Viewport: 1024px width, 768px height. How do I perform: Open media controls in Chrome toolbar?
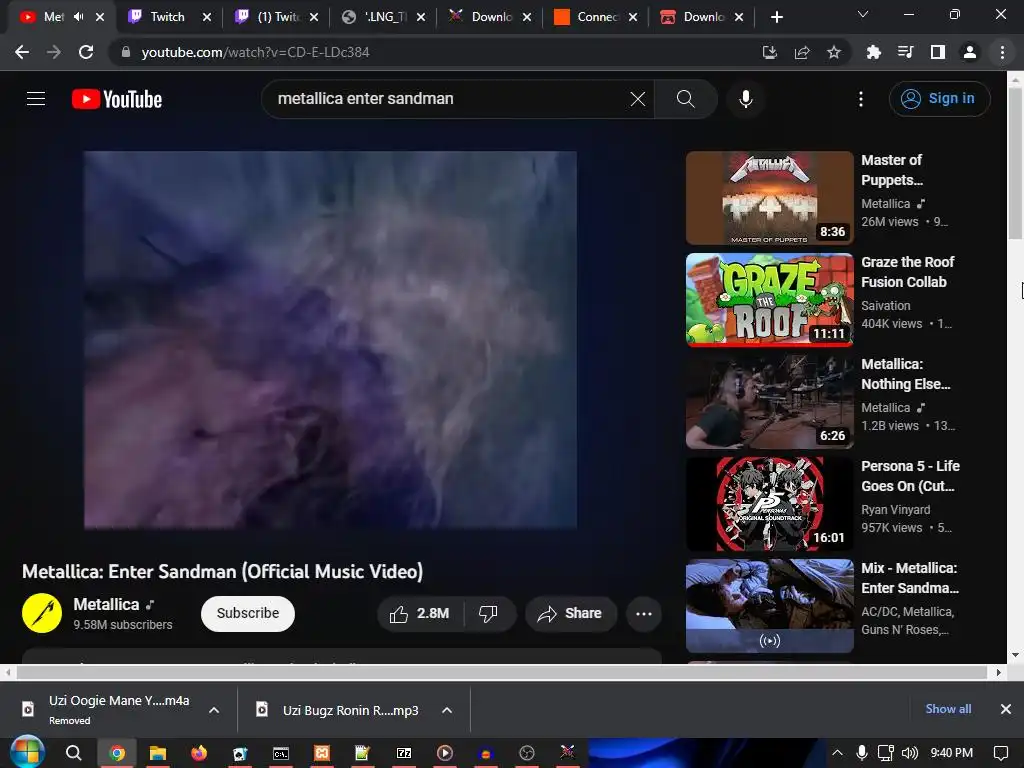pos(905,52)
